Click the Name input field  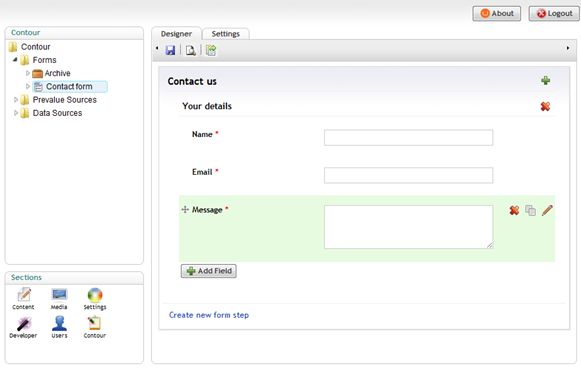408,137
